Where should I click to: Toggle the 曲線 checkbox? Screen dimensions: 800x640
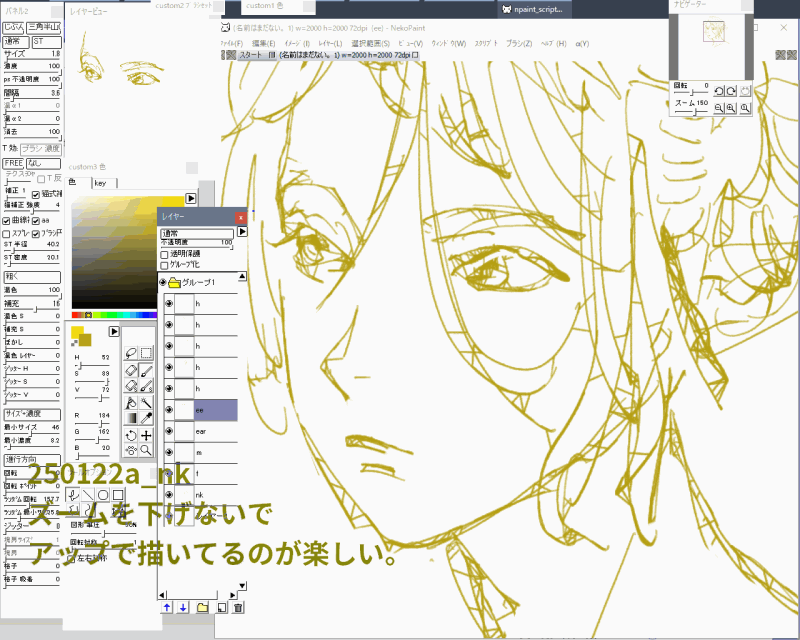pyautogui.click(x=6, y=220)
